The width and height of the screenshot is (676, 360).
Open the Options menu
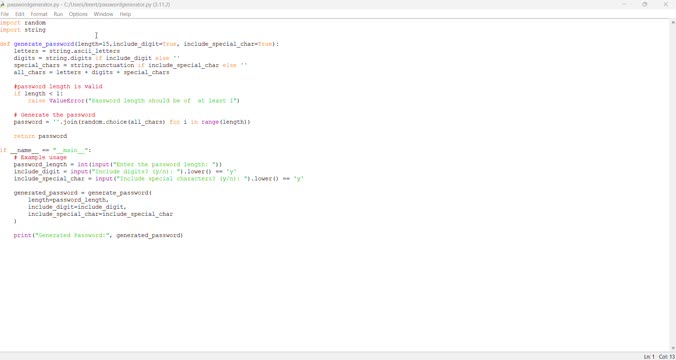(78, 14)
